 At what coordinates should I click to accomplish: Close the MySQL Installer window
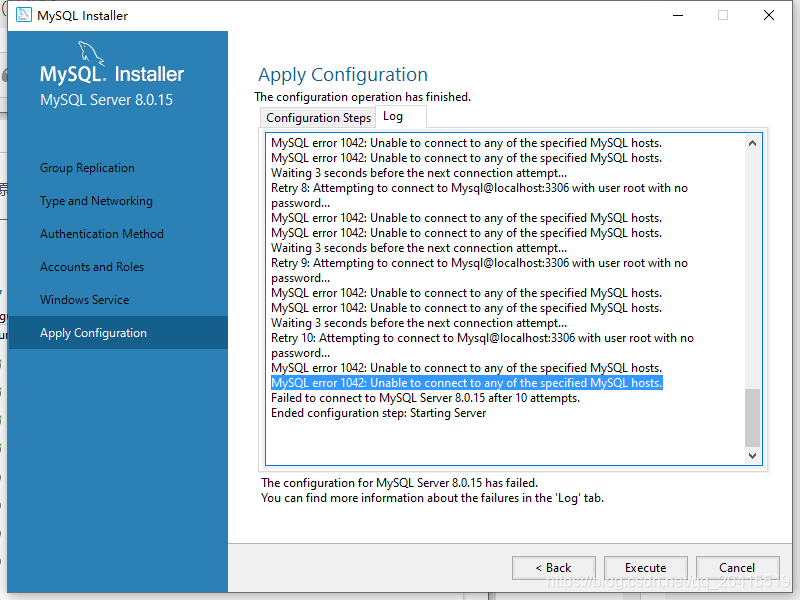(769, 15)
